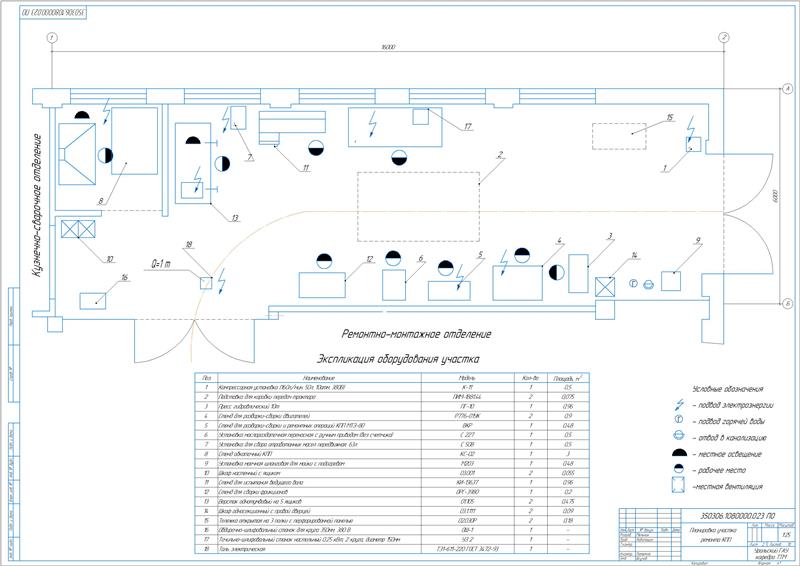Image resolution: width=800 pixels, height=566 pixels.
Task: Click the 16000 dimension value at top
Action: pyautogui.click(x=388, y=47)
